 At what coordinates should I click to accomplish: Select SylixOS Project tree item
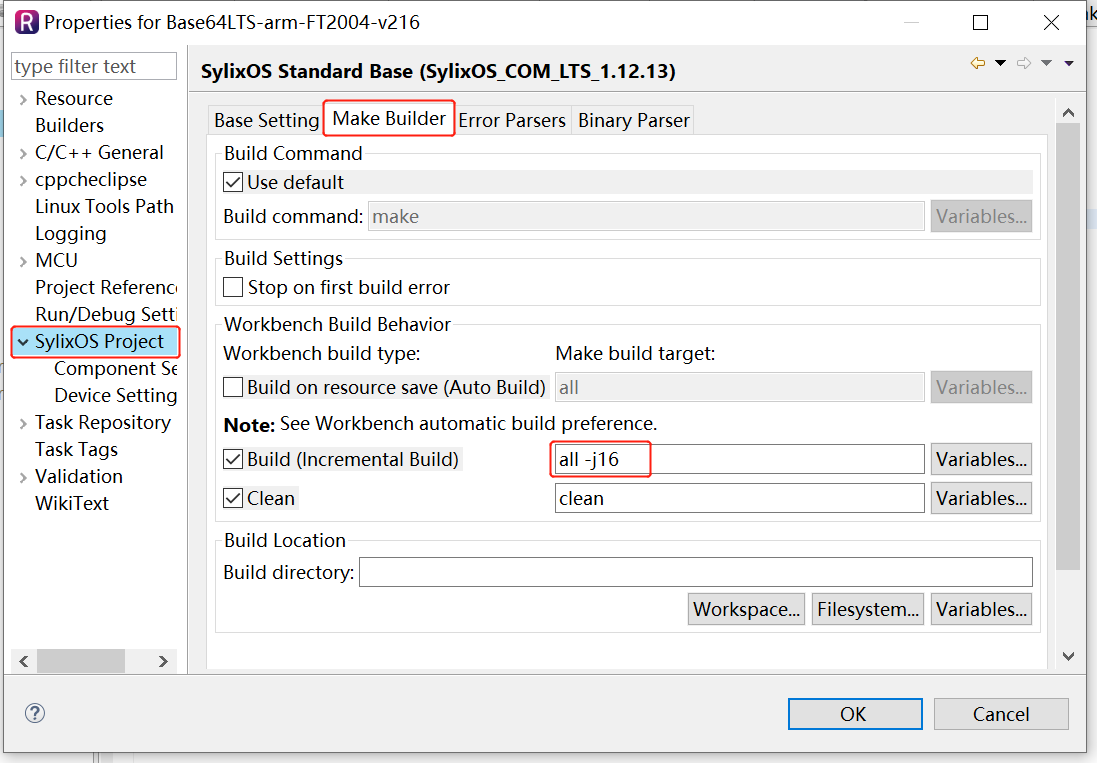(99, 342)
